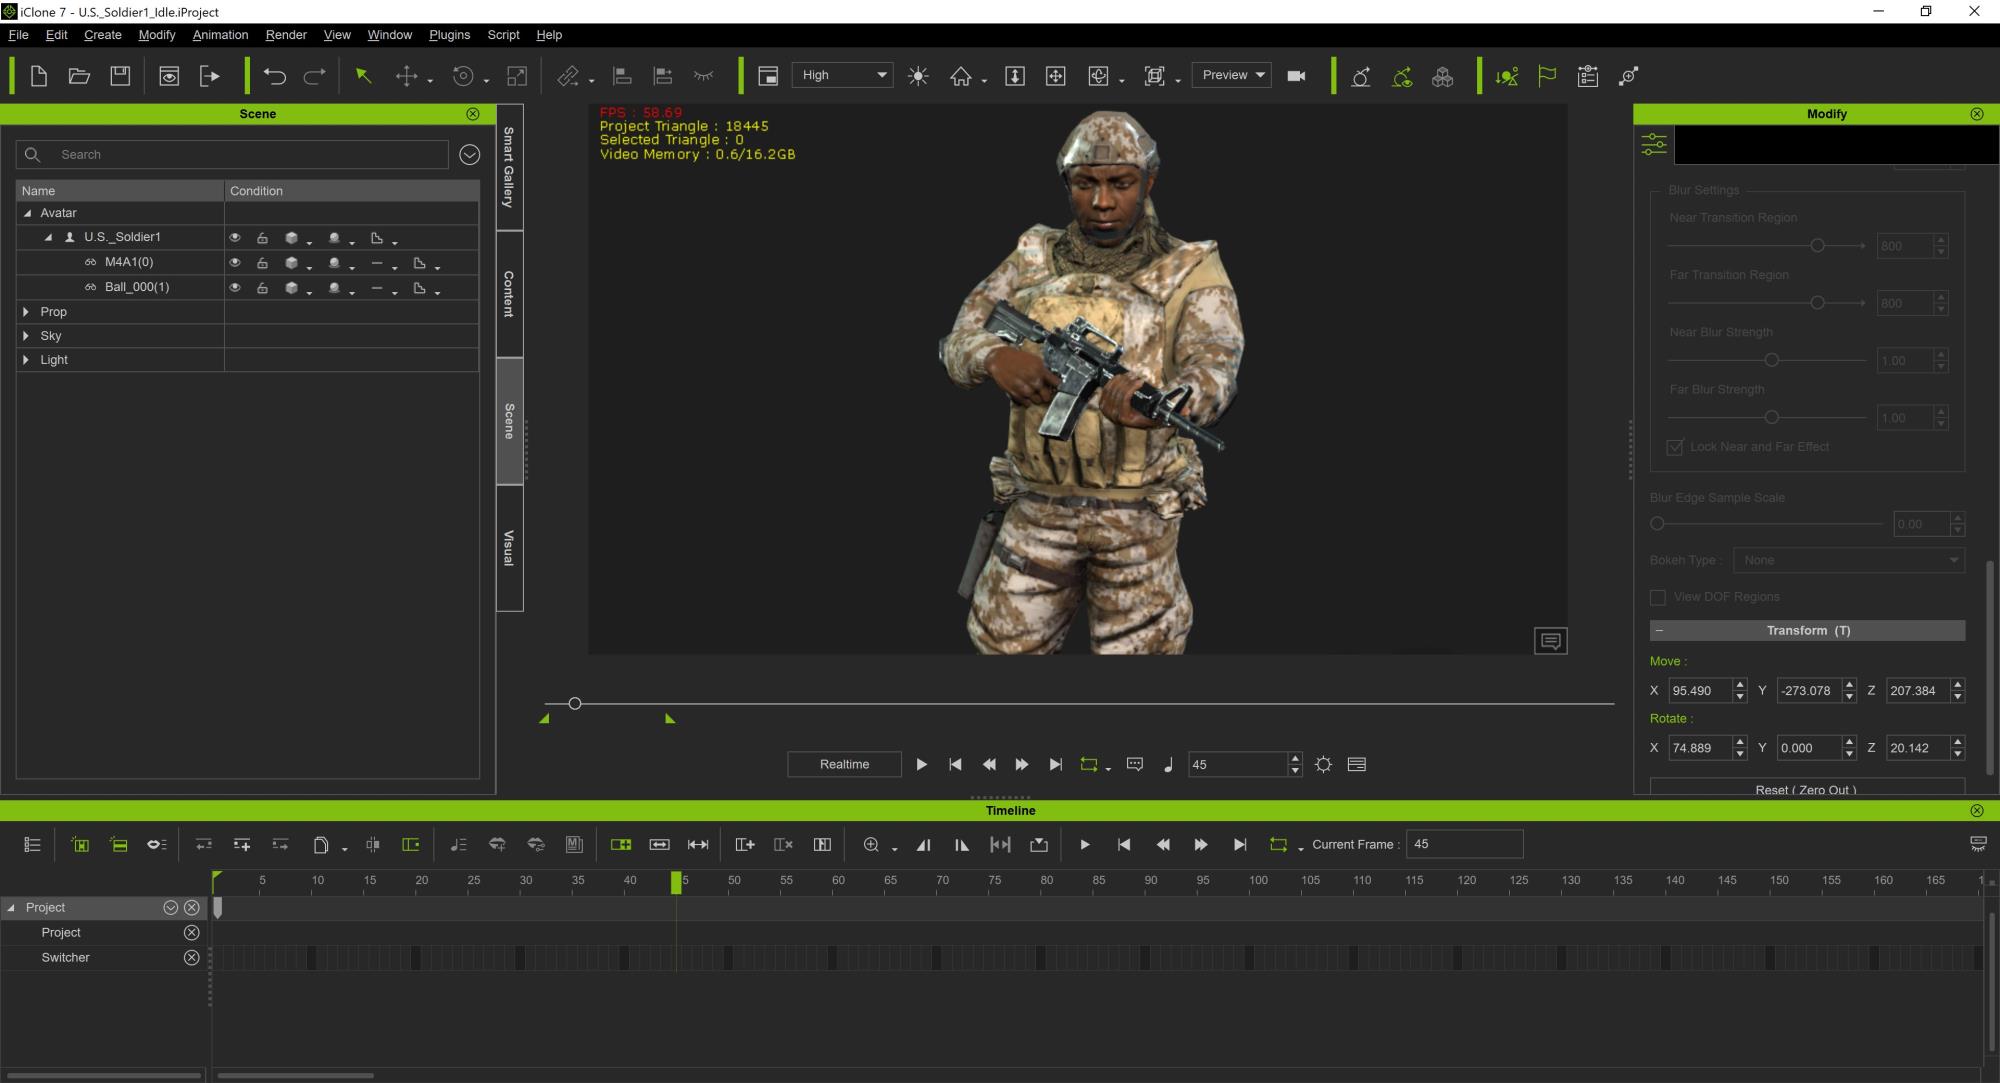The height and width of the screenshot is (1083, 2000).
Task: Click the play bar scrubber handle
Action: coord(575,704)
